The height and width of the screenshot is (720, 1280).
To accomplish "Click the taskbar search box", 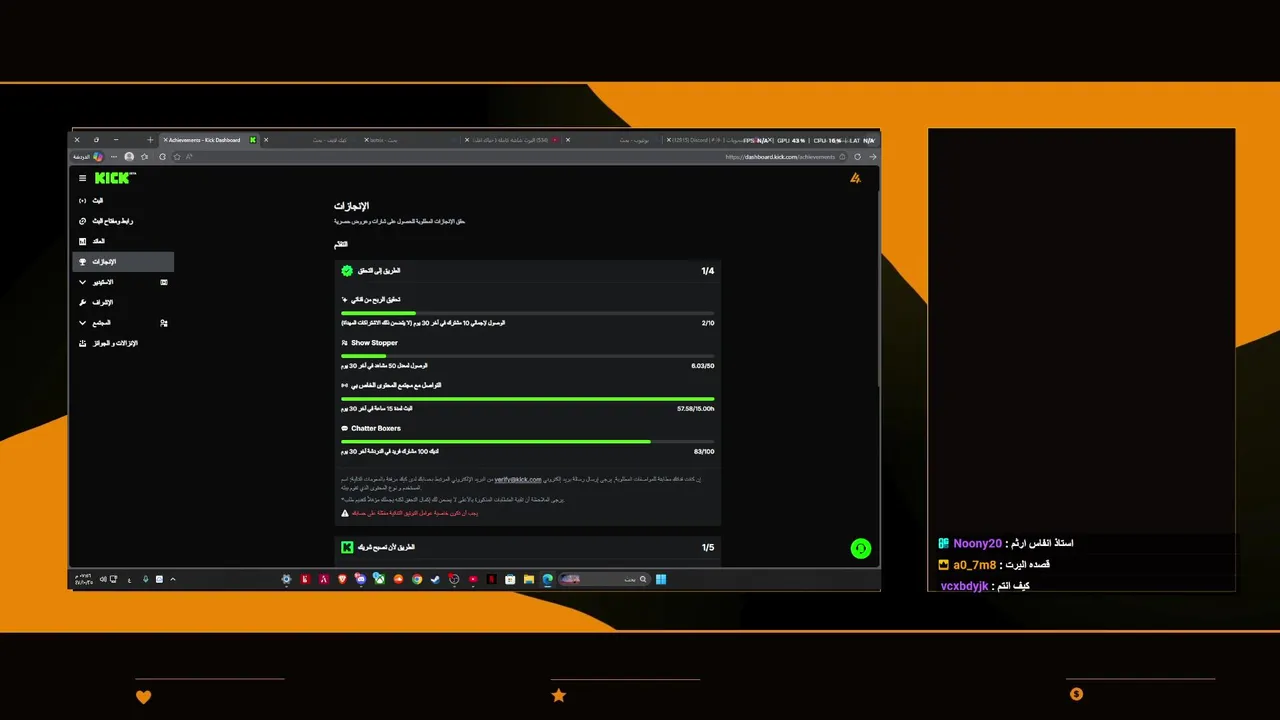I will (x=604, y=579).
